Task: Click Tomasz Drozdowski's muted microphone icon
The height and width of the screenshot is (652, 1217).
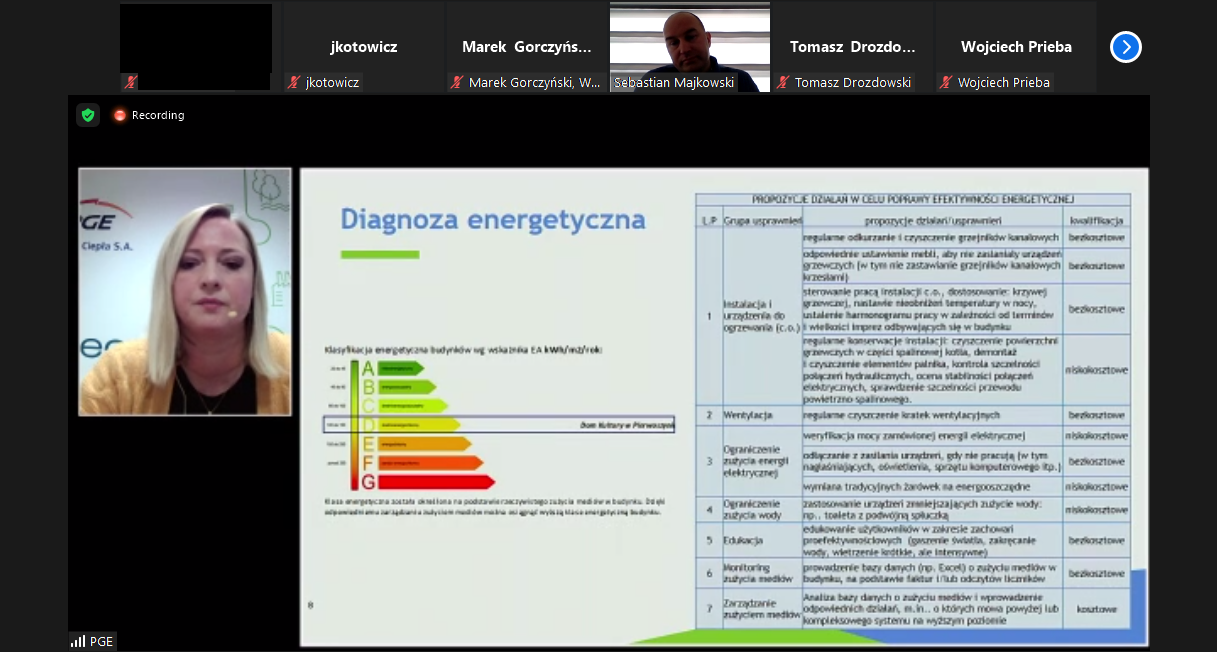Action: [x=783, y=83]
